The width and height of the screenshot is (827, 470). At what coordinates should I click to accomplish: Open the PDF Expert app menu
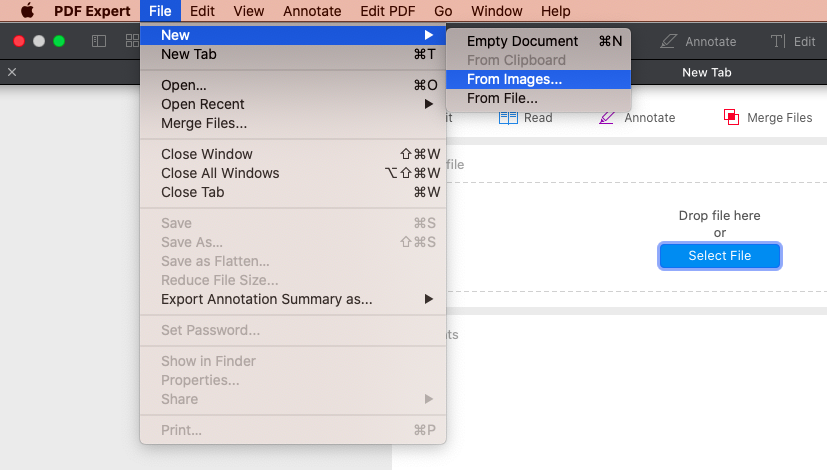[92, 11]
